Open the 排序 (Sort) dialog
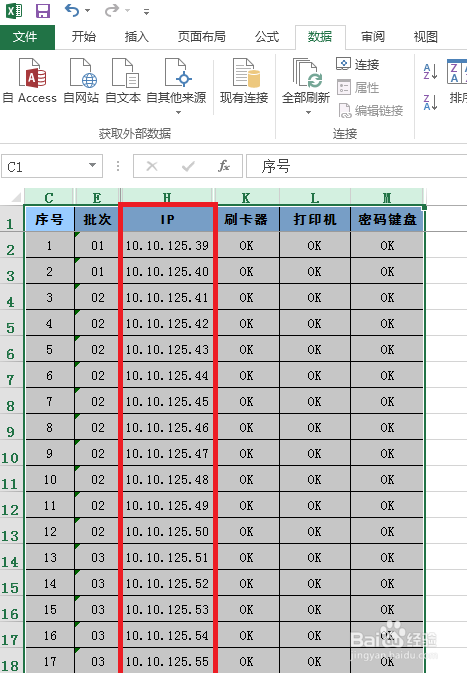Viewport: 467px width, 673px height. pos(457,81)
